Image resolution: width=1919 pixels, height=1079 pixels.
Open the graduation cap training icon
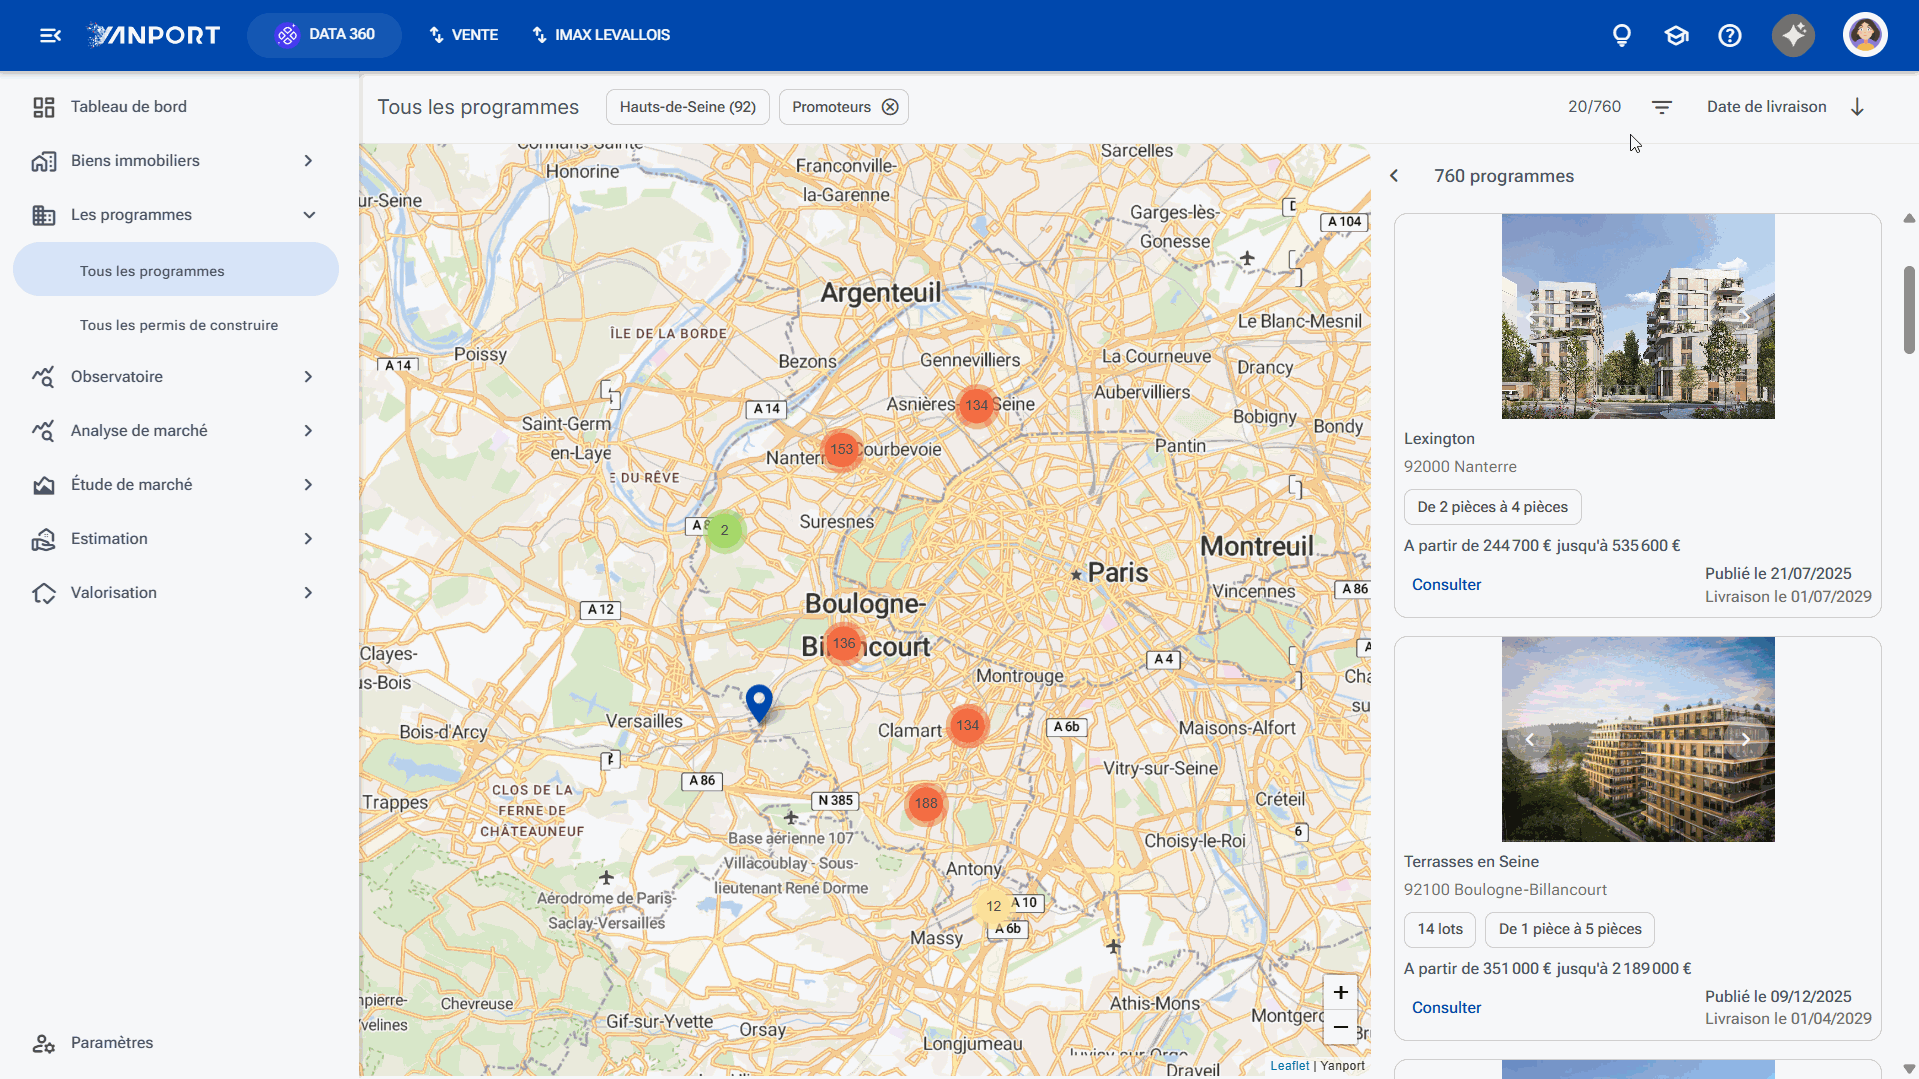click(x=1676, y=35)
